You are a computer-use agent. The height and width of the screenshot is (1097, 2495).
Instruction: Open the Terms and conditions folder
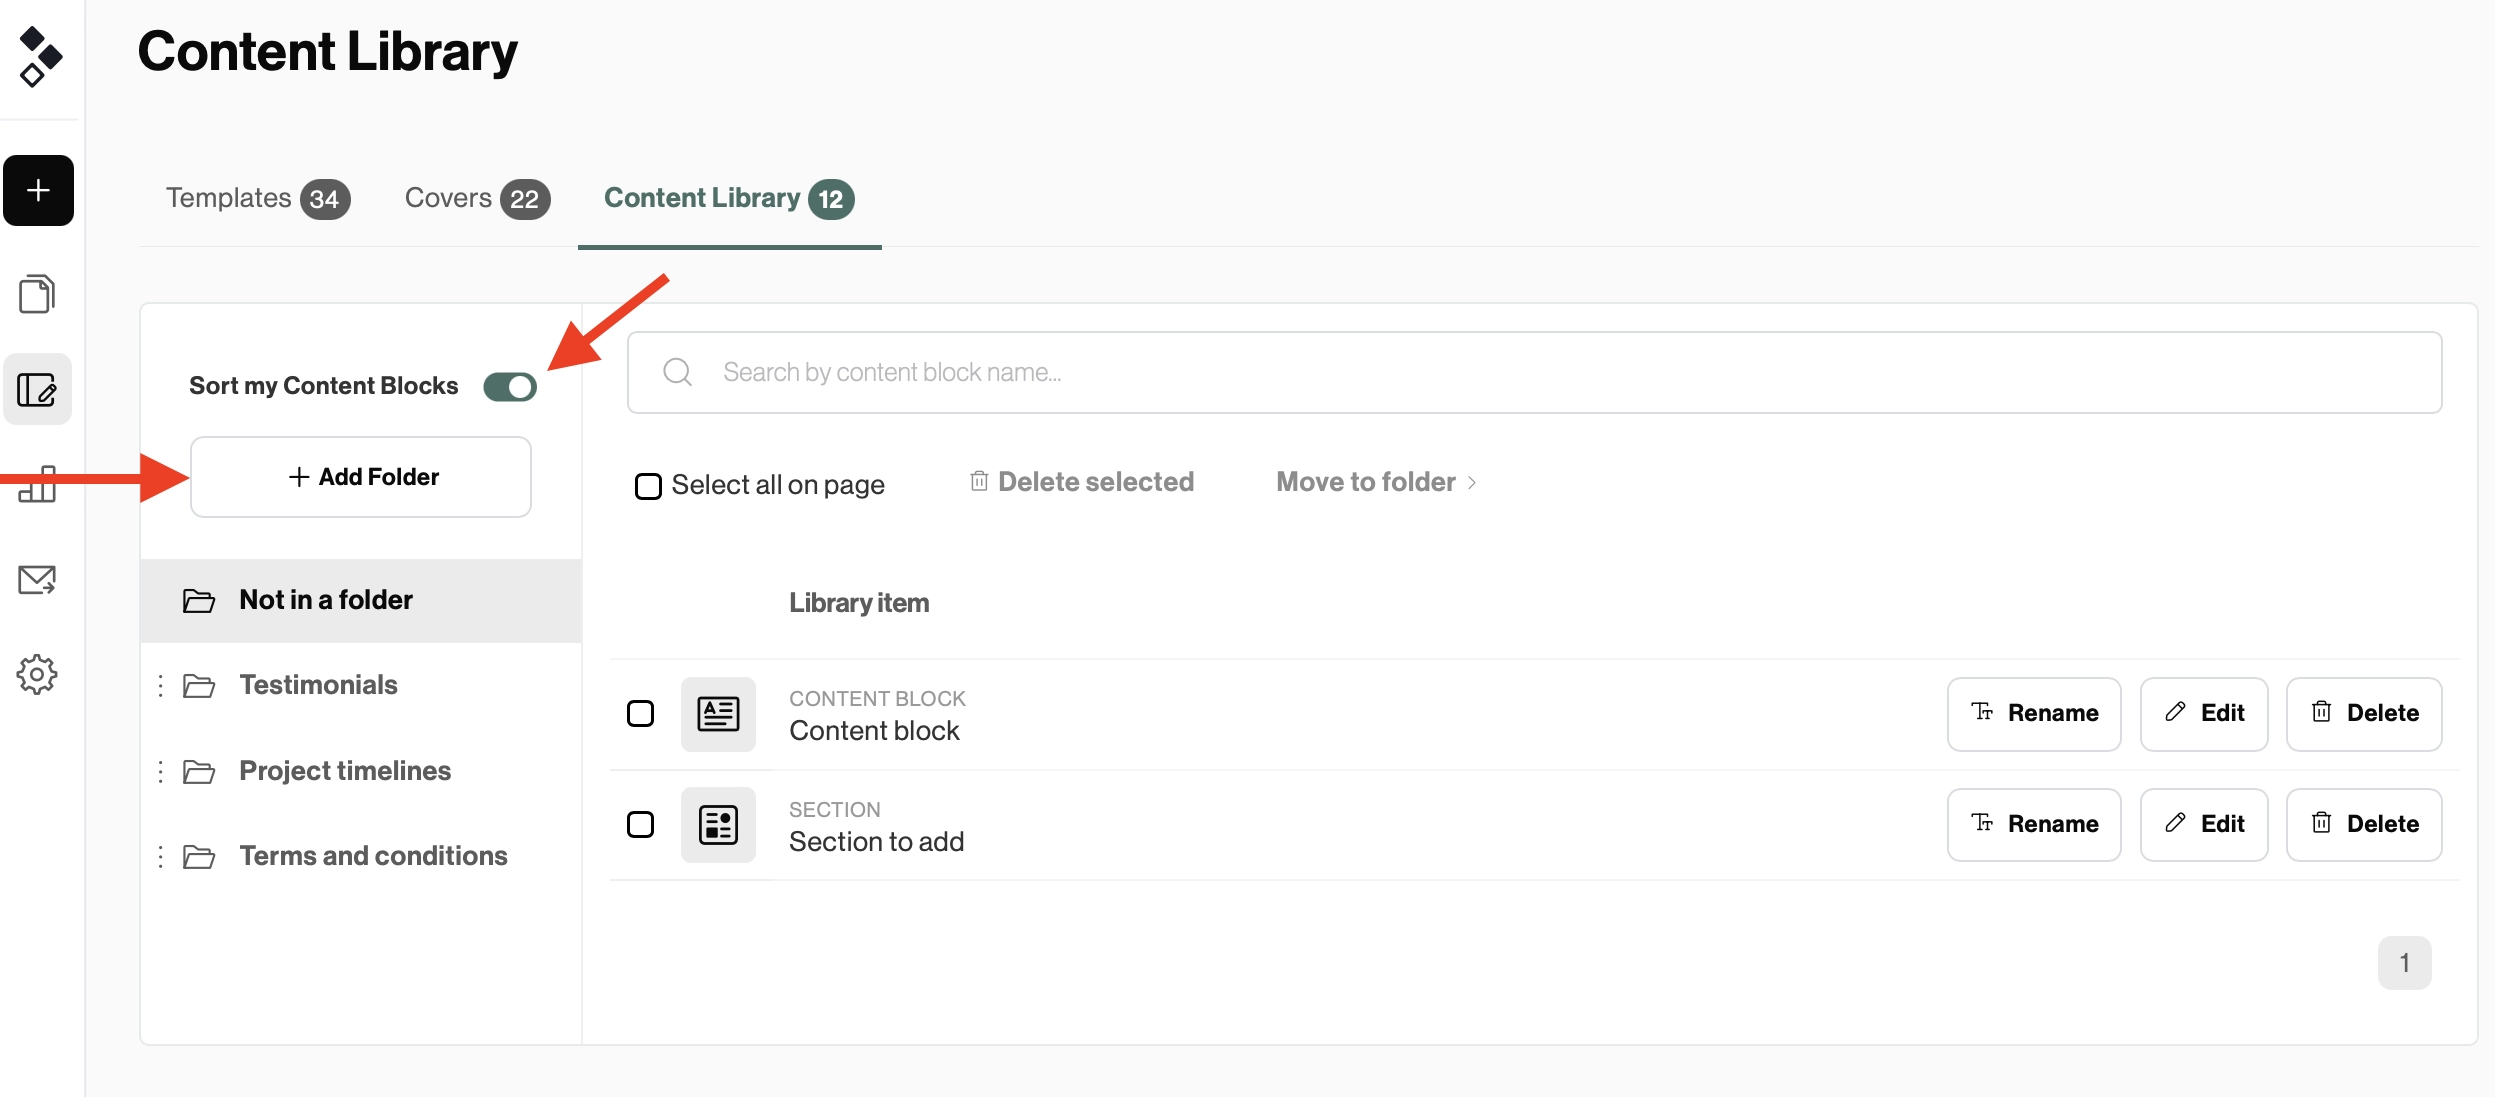tap(373, 855)
